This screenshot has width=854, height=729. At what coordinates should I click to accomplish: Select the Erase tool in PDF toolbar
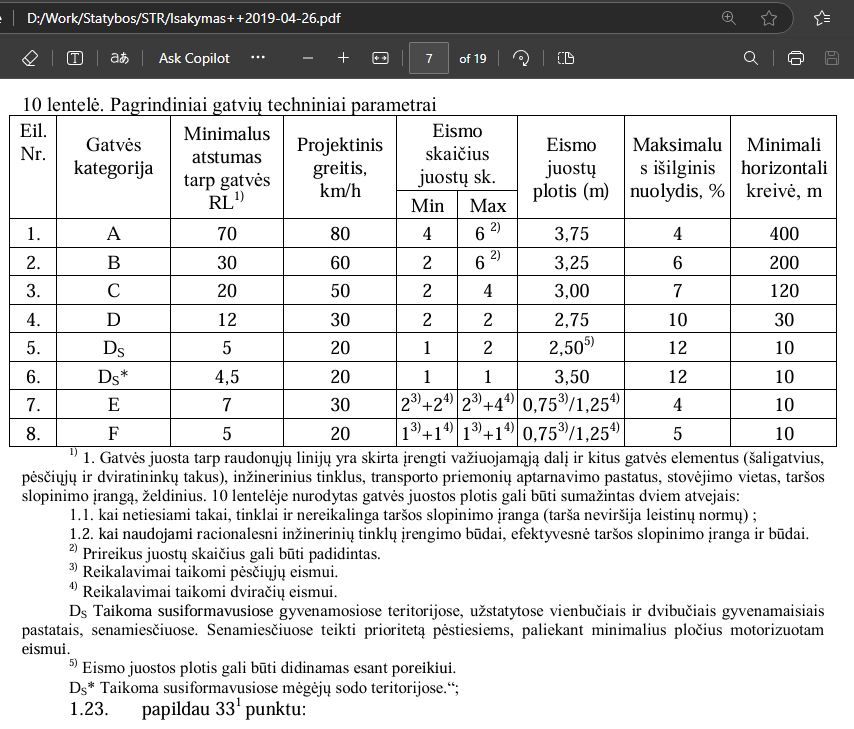pyautogui.click(x=29, y=58)
